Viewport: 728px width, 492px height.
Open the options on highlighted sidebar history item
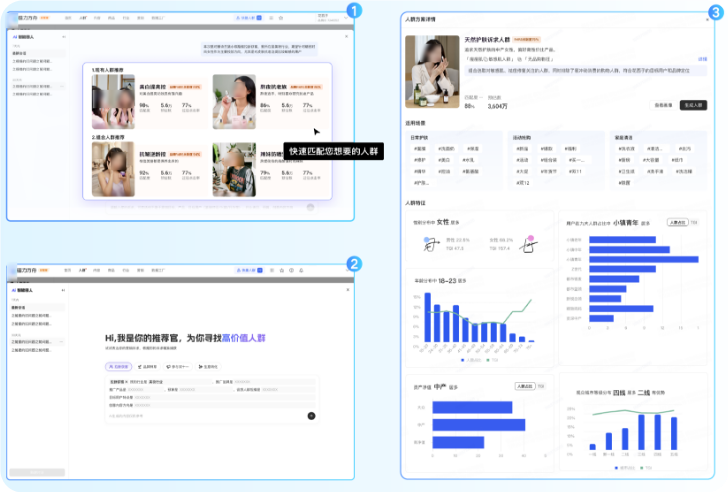[x=62, y=88]
